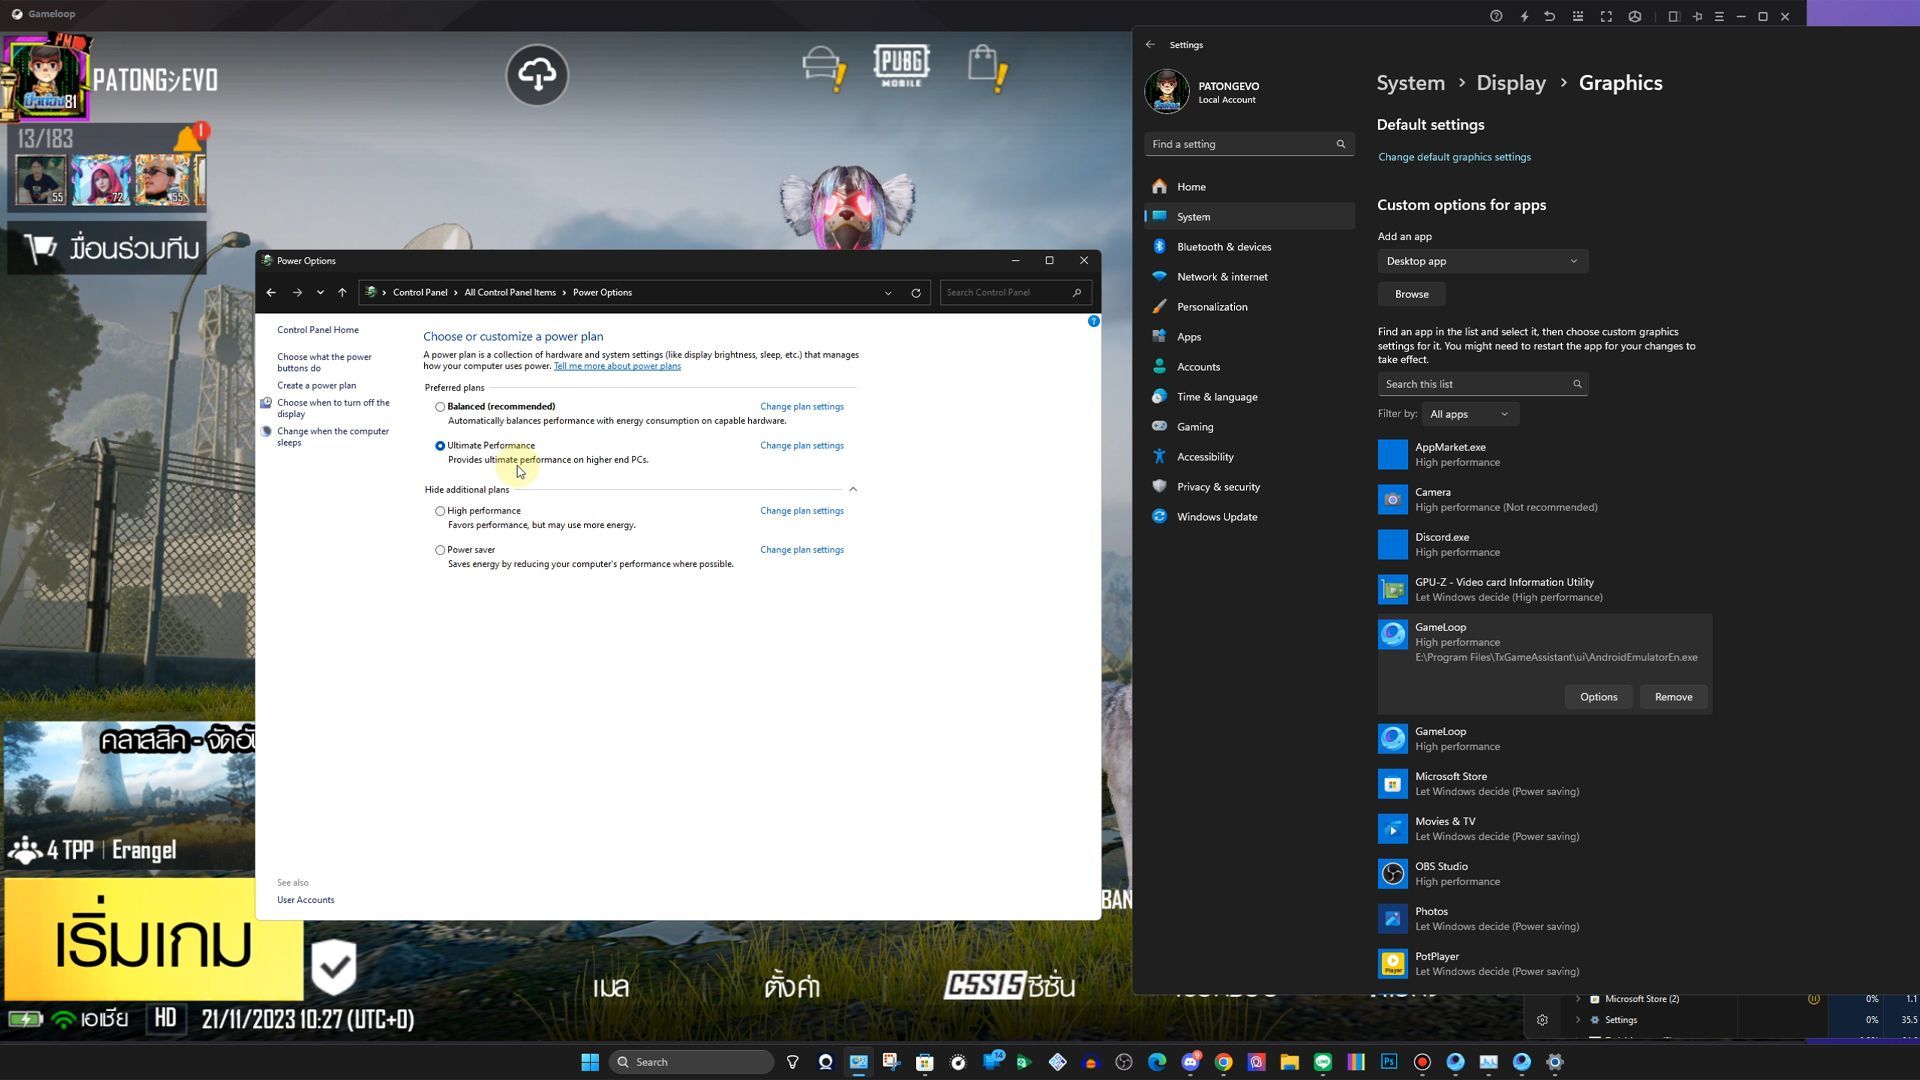1920x1080 pixels.
Task: Toggle Gameloop fullscreen icon
Action: coord(1606,16)
